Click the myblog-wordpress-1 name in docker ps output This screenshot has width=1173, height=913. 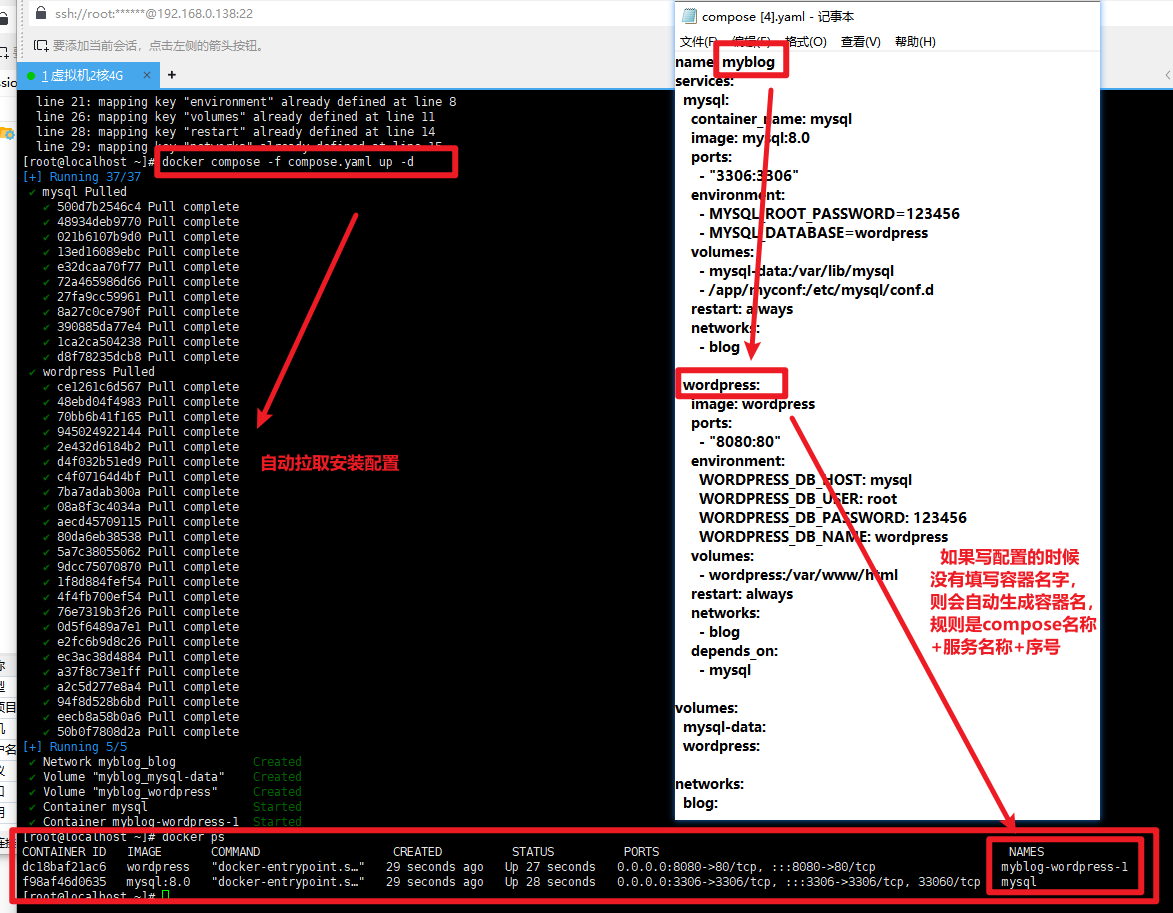tap(1065, 867)
